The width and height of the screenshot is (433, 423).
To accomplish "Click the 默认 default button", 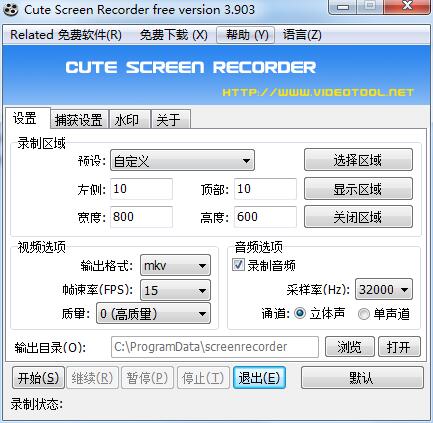I will pyautogui.click(x=362, y=378).
